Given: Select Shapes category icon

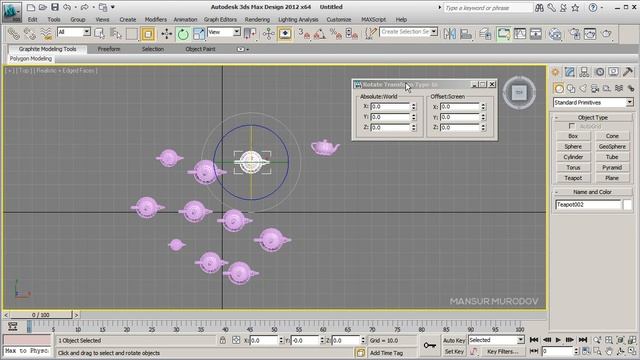Looking at the screenshot, I should pos(571,88).
